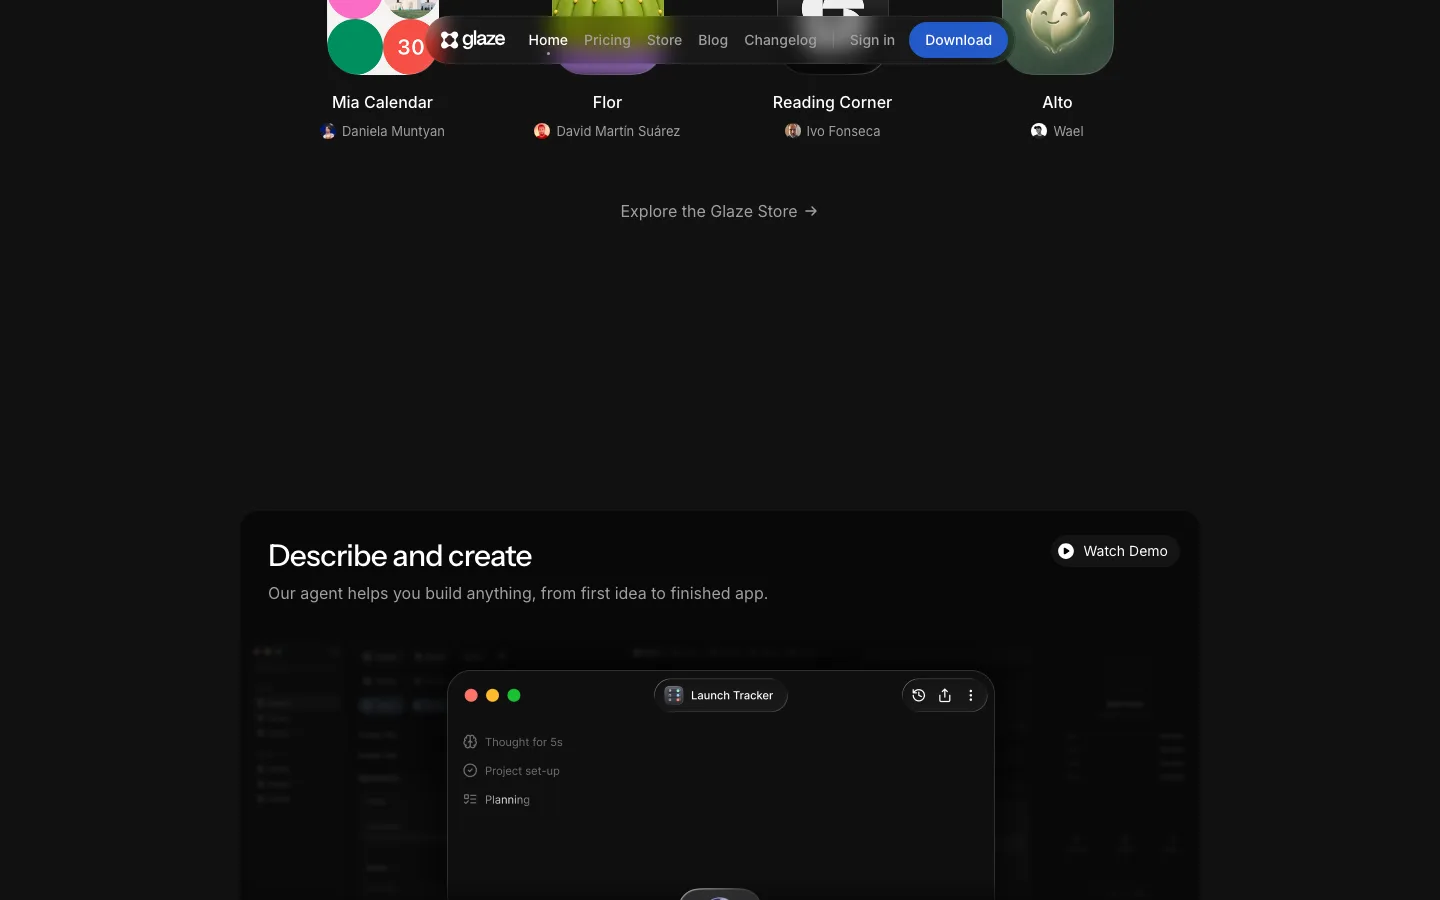The image size is (1440, 900).
Task: Click the glaze logo in the navigation bar
Action: (x=473, y=40)
